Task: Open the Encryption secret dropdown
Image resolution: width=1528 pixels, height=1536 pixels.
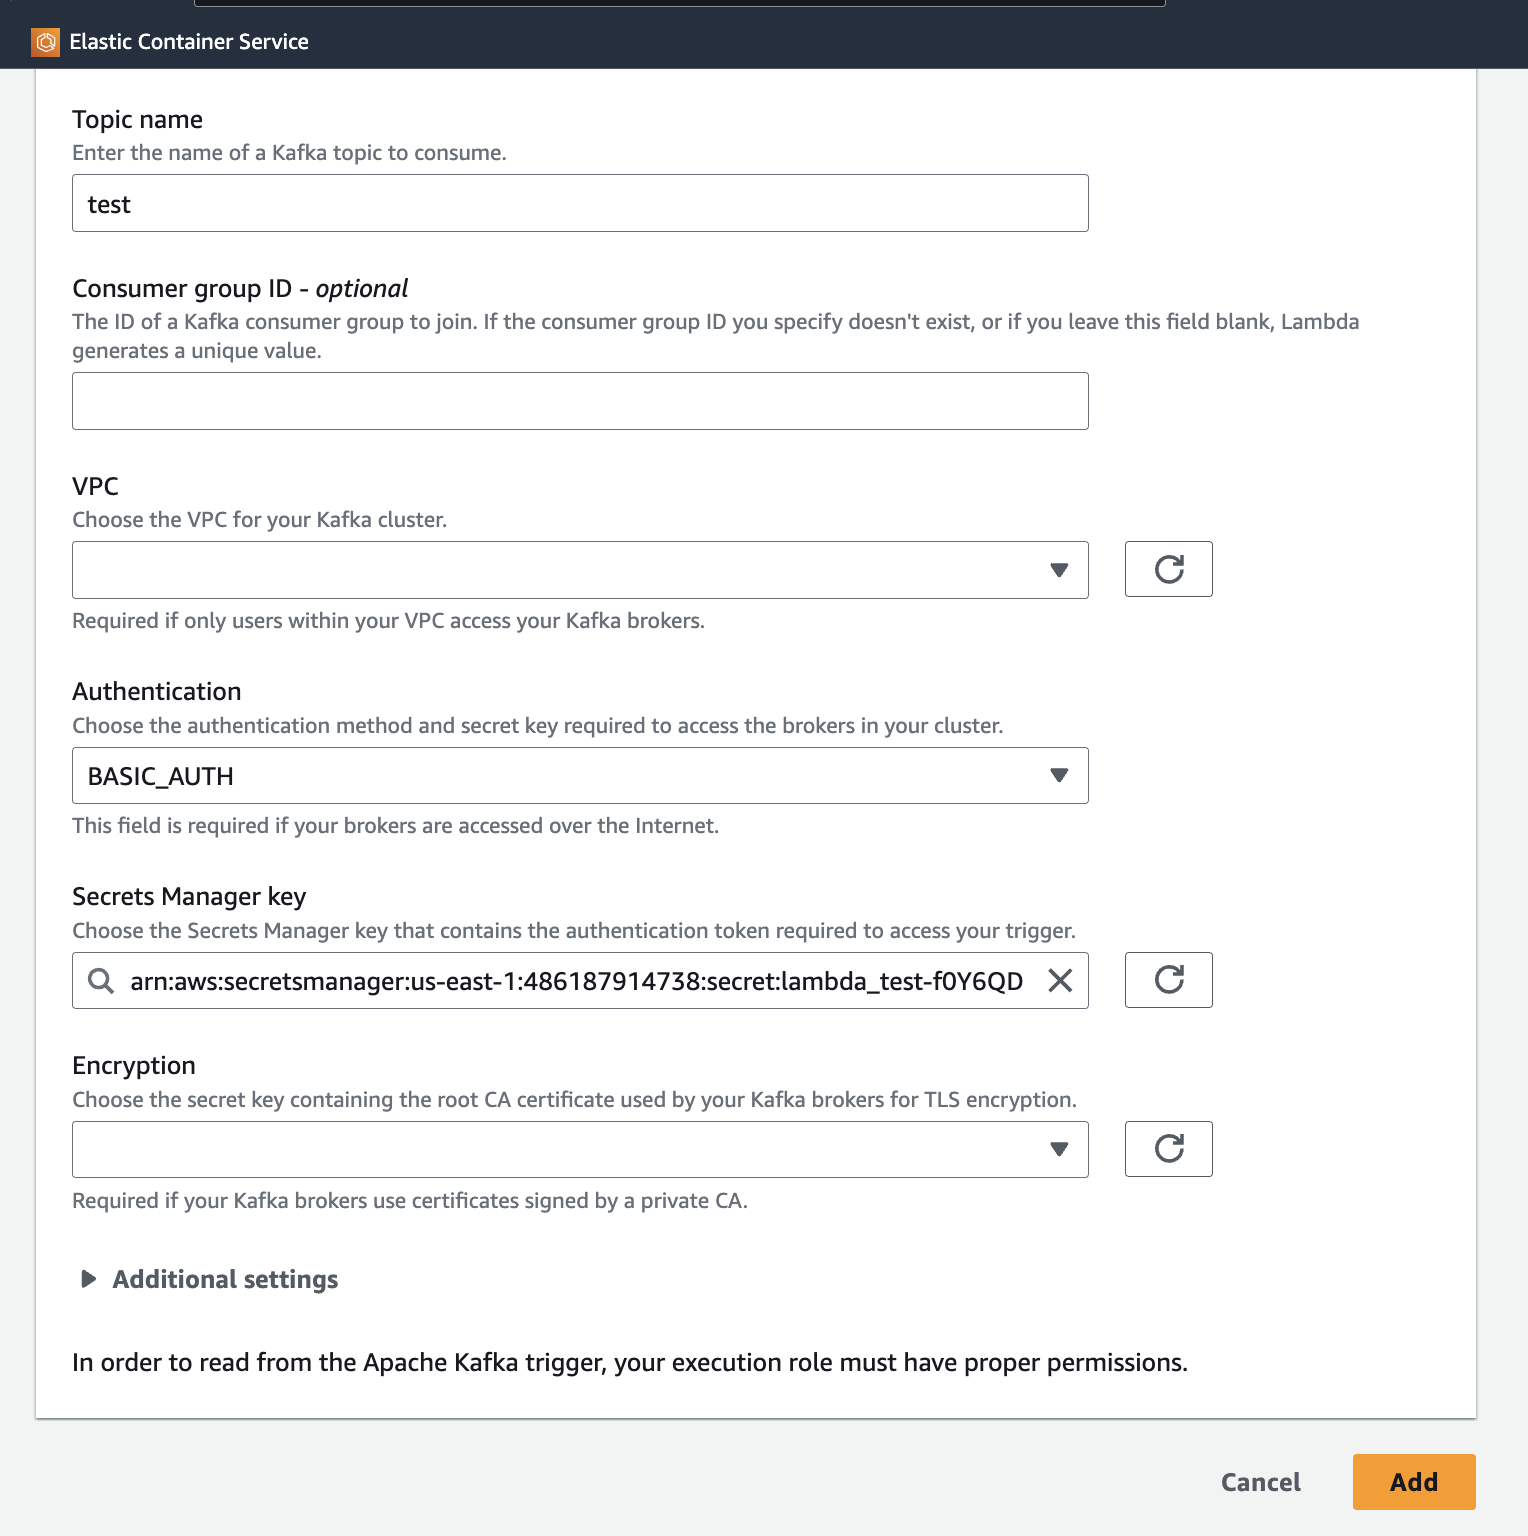Action: (x=579, y=1149)
